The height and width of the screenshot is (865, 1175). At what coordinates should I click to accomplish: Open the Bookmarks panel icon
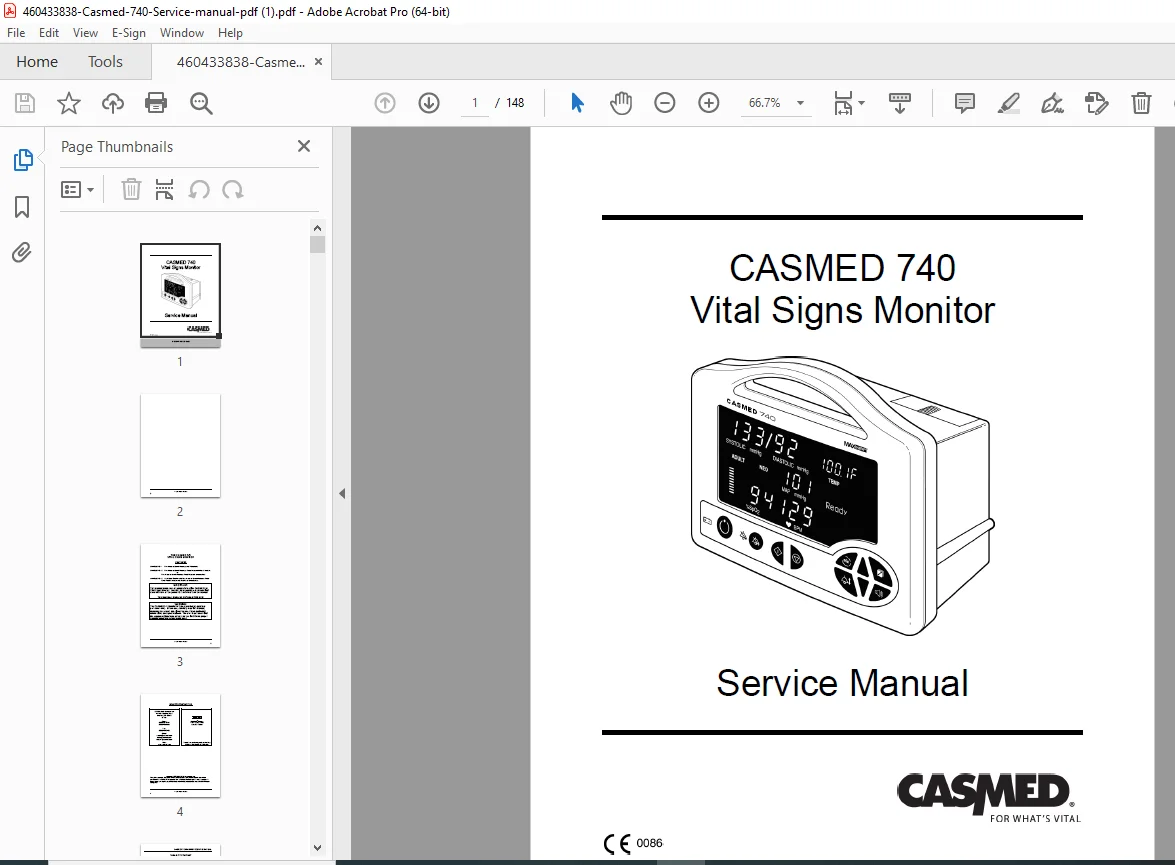(x=22, y=207)
